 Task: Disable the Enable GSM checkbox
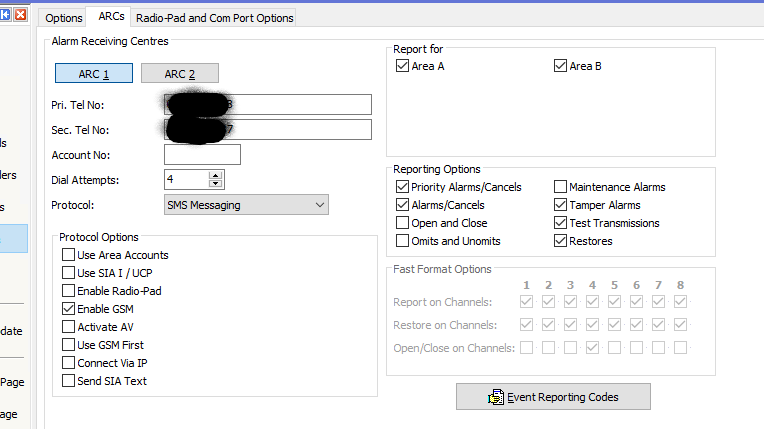69,309
